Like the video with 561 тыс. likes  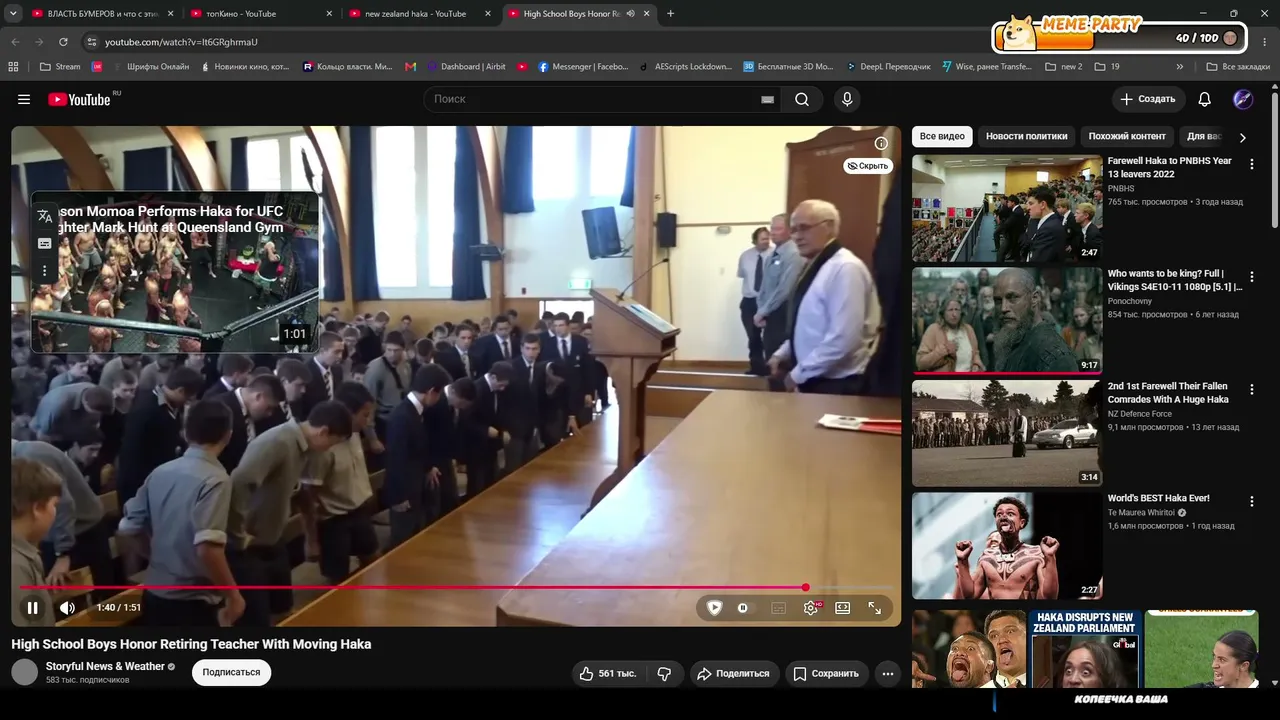[x=608, y=674]
